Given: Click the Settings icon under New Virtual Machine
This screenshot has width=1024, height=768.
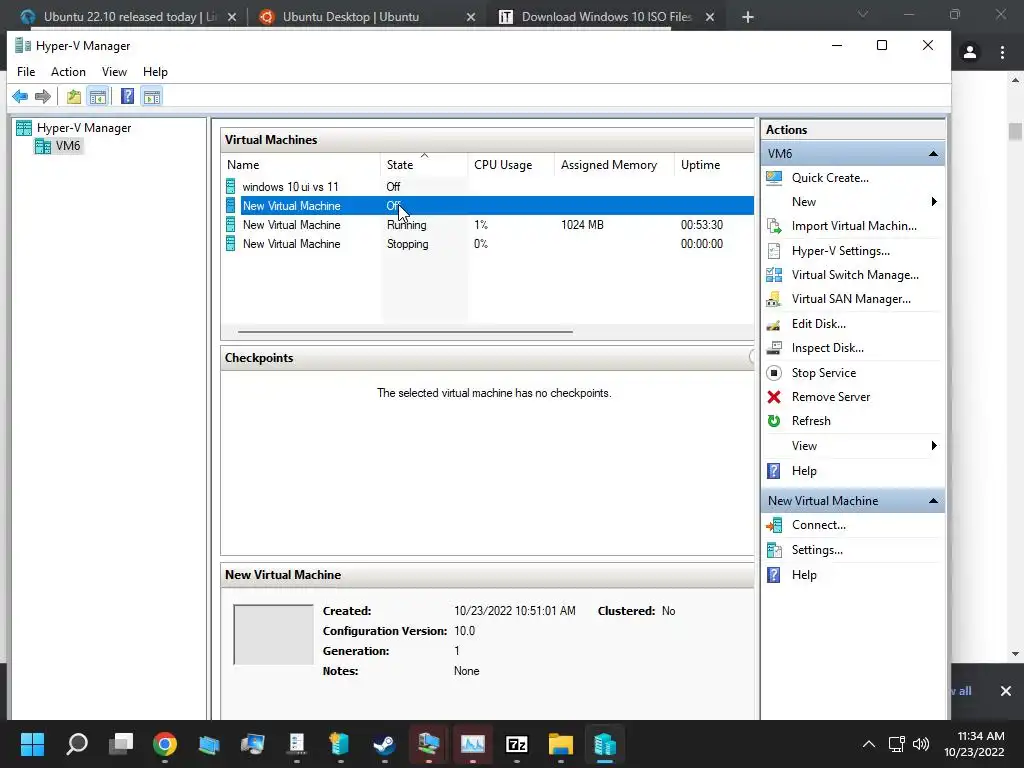Looking at the screenshot, I should click(774, 550).
